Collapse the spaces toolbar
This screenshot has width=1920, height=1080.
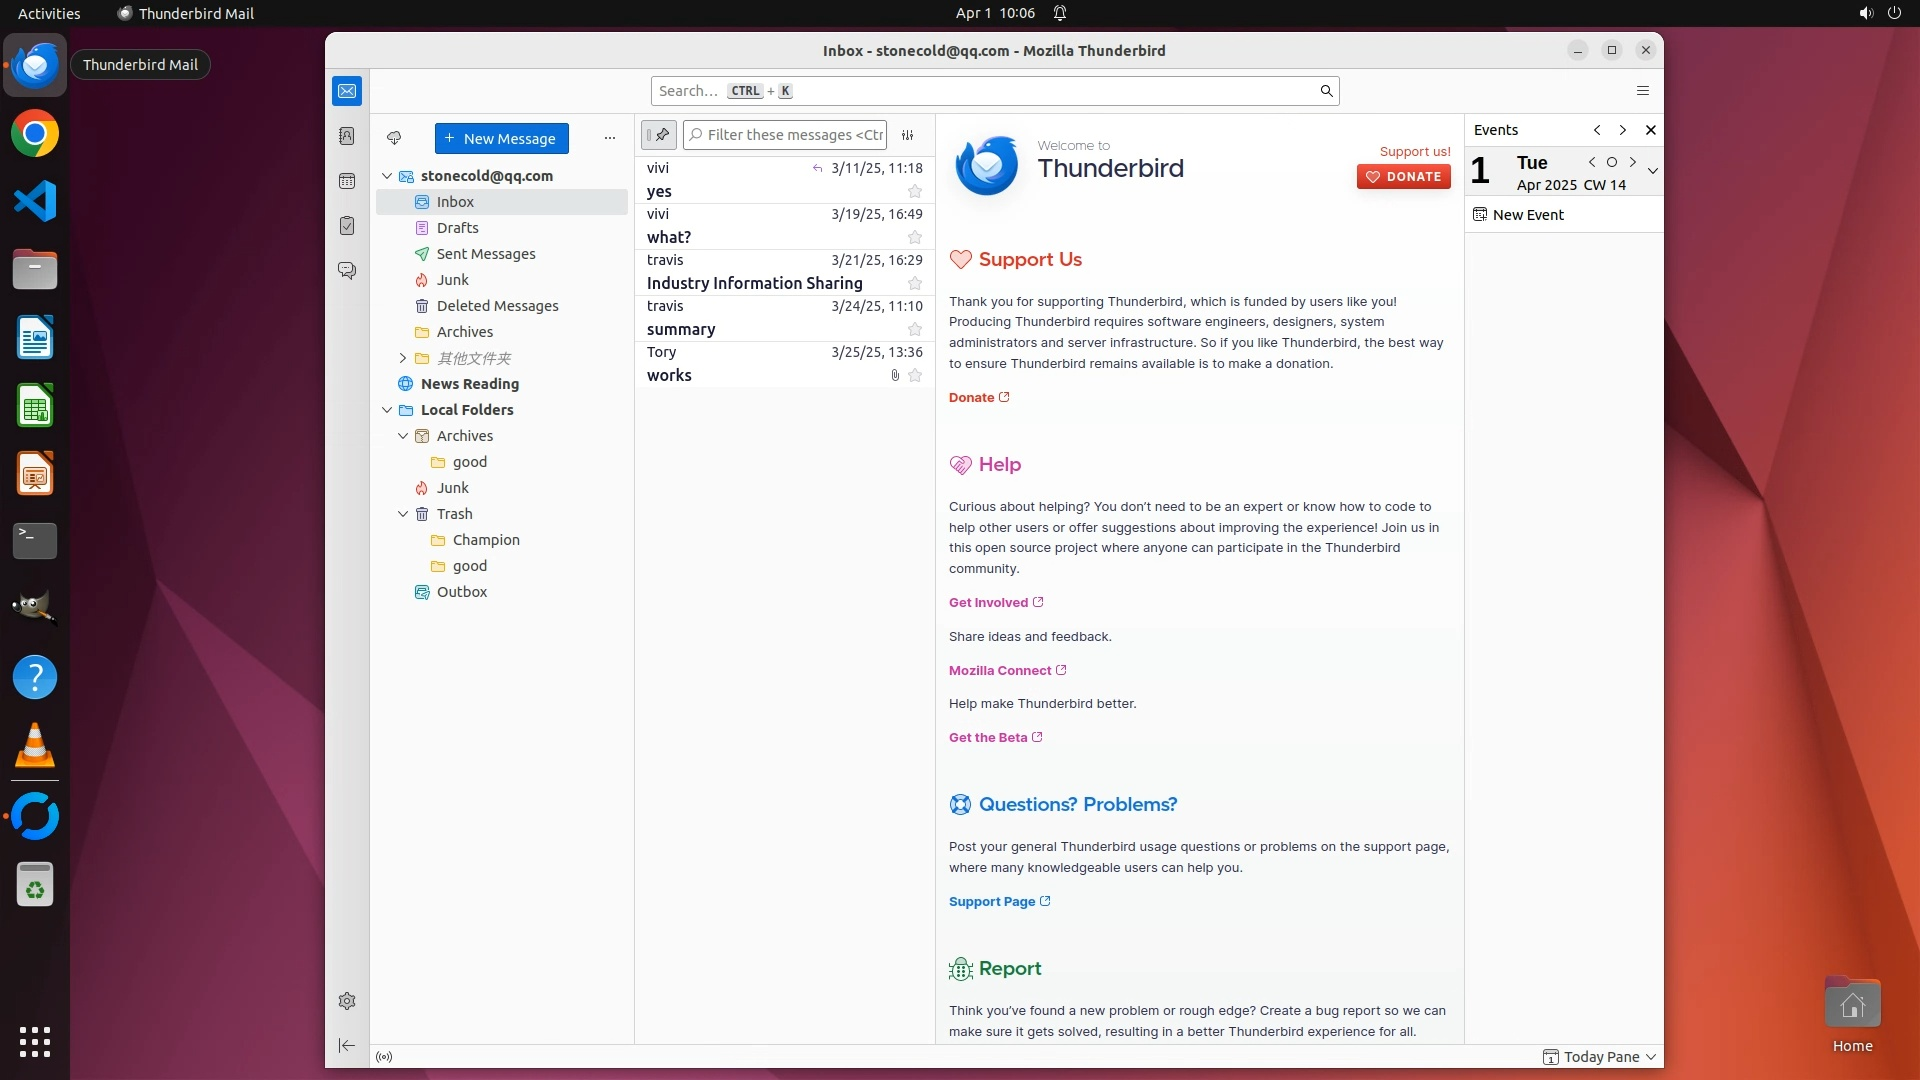pos(347,1045)
